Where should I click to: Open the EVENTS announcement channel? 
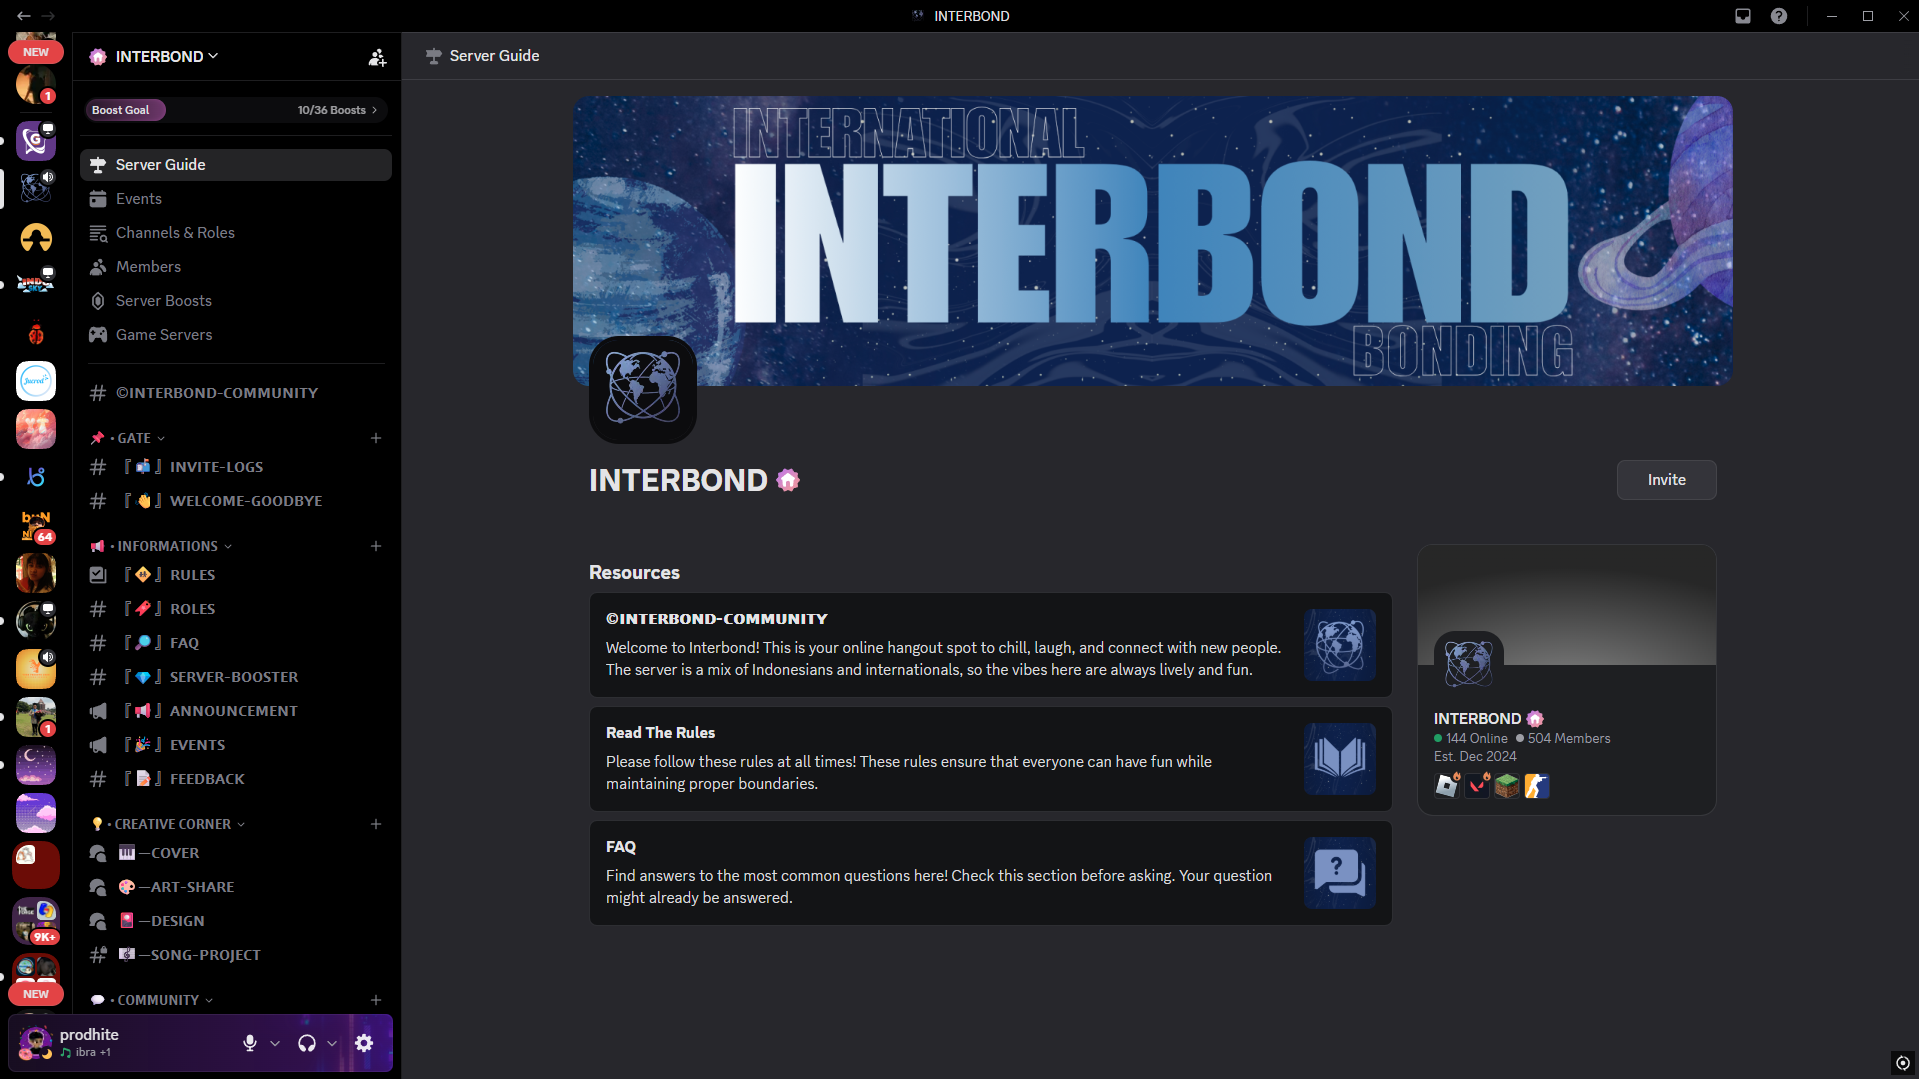[x=236, y=745]
